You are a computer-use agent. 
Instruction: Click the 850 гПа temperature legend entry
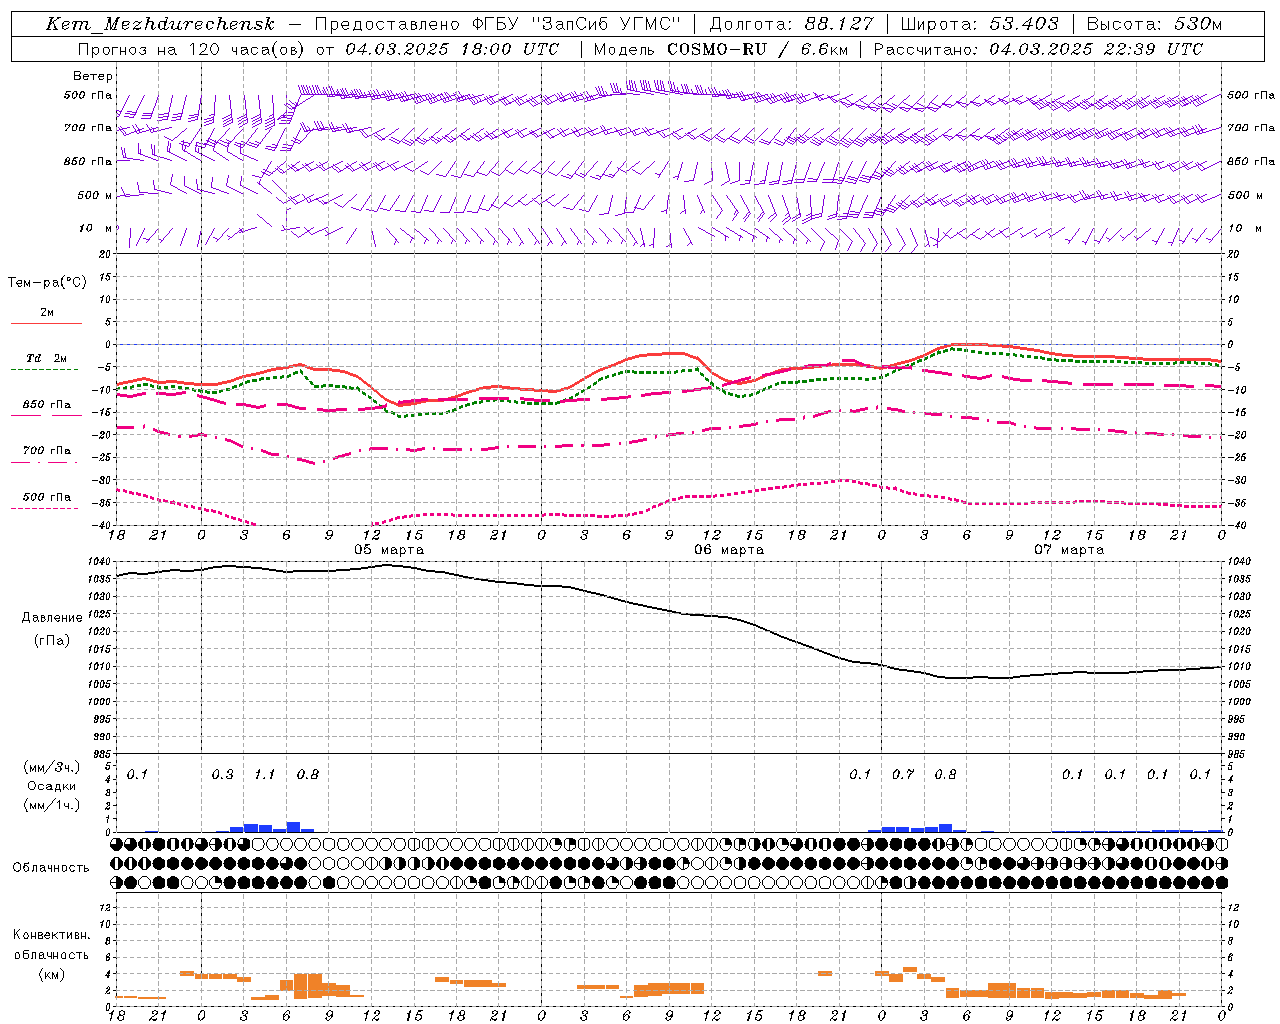click(47, 405)
